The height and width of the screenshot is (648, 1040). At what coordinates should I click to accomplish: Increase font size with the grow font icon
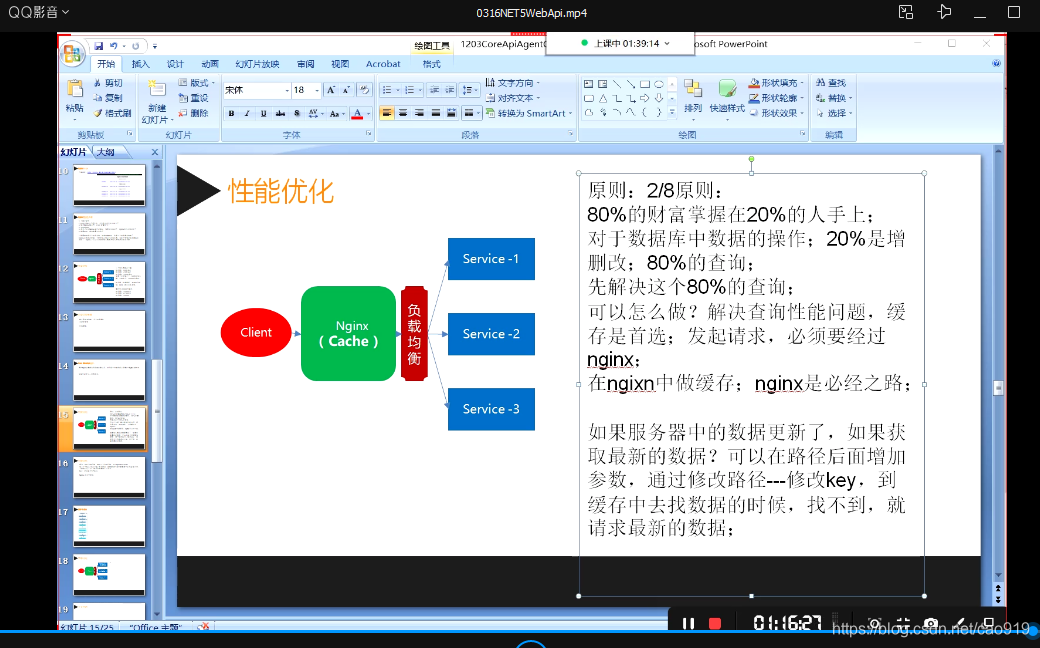(331, 90)
